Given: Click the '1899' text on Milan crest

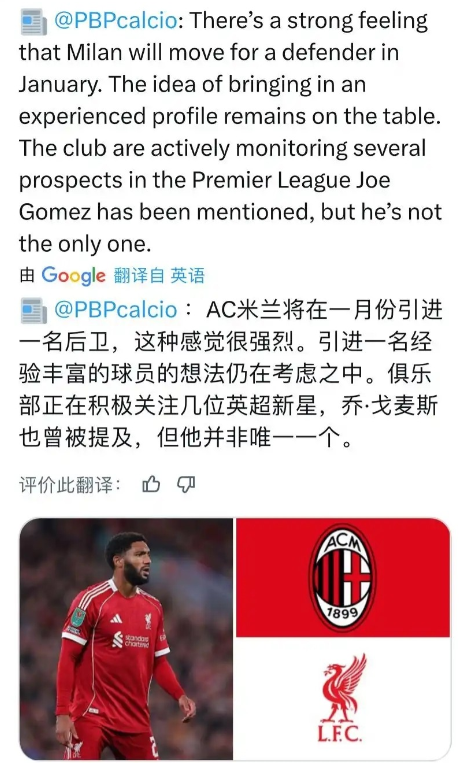Looking at the screenshot, I should (342, 613).
